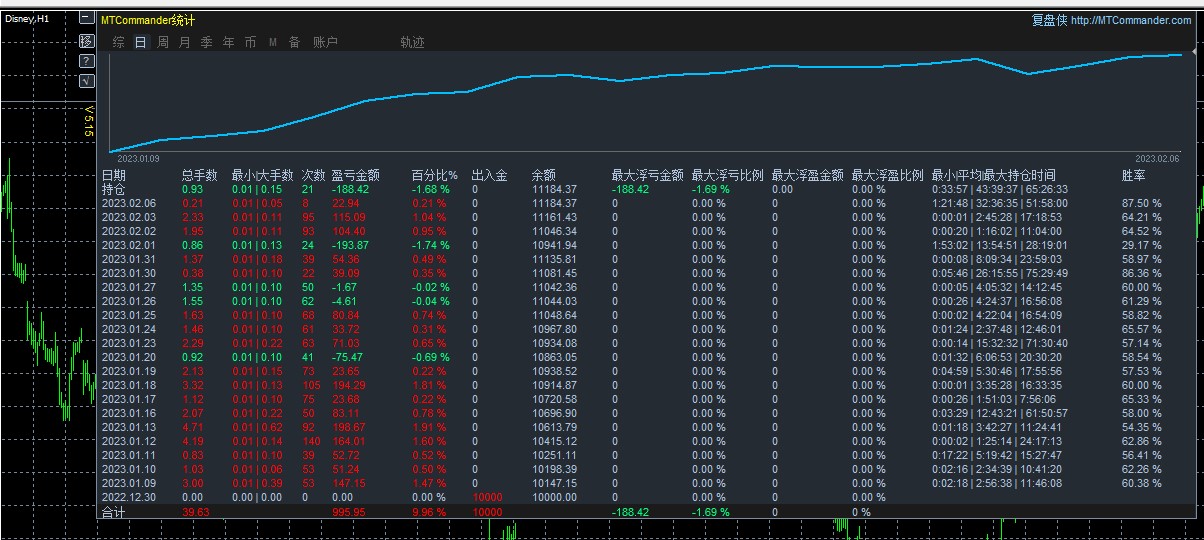Switch to the 季 quarterly tab

coord(206,42)
